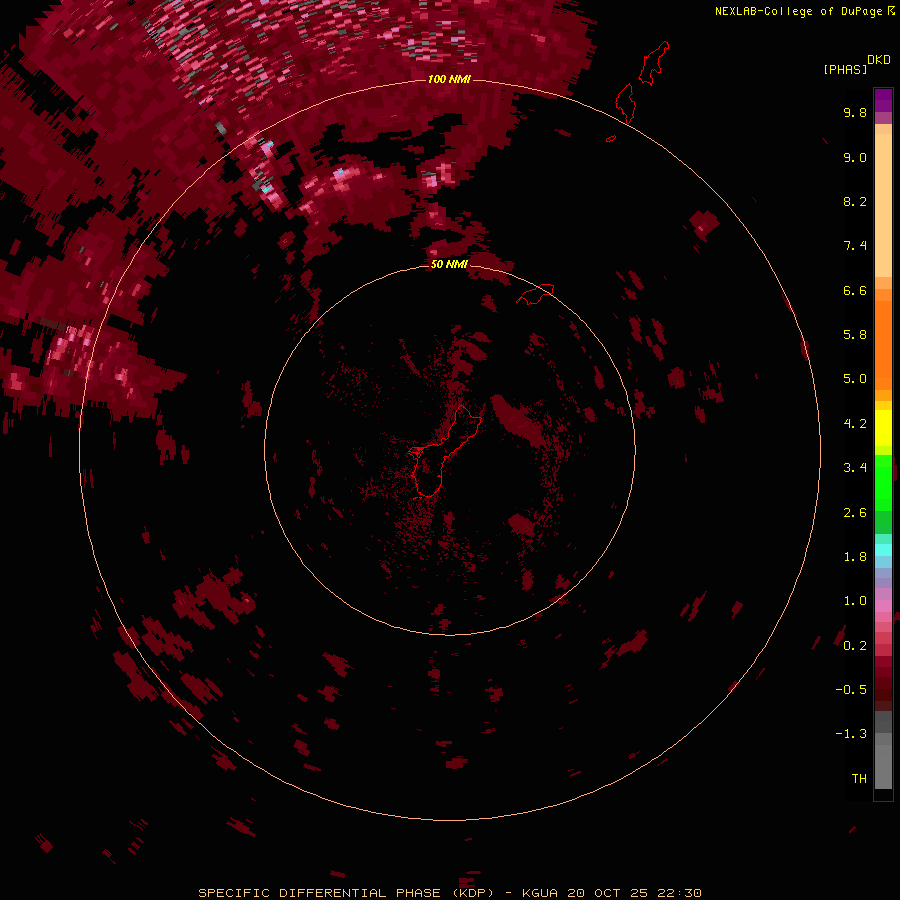Click the 0.2 scale value
The height and width of the screenshot is (900, 900).
pos(855,646)
